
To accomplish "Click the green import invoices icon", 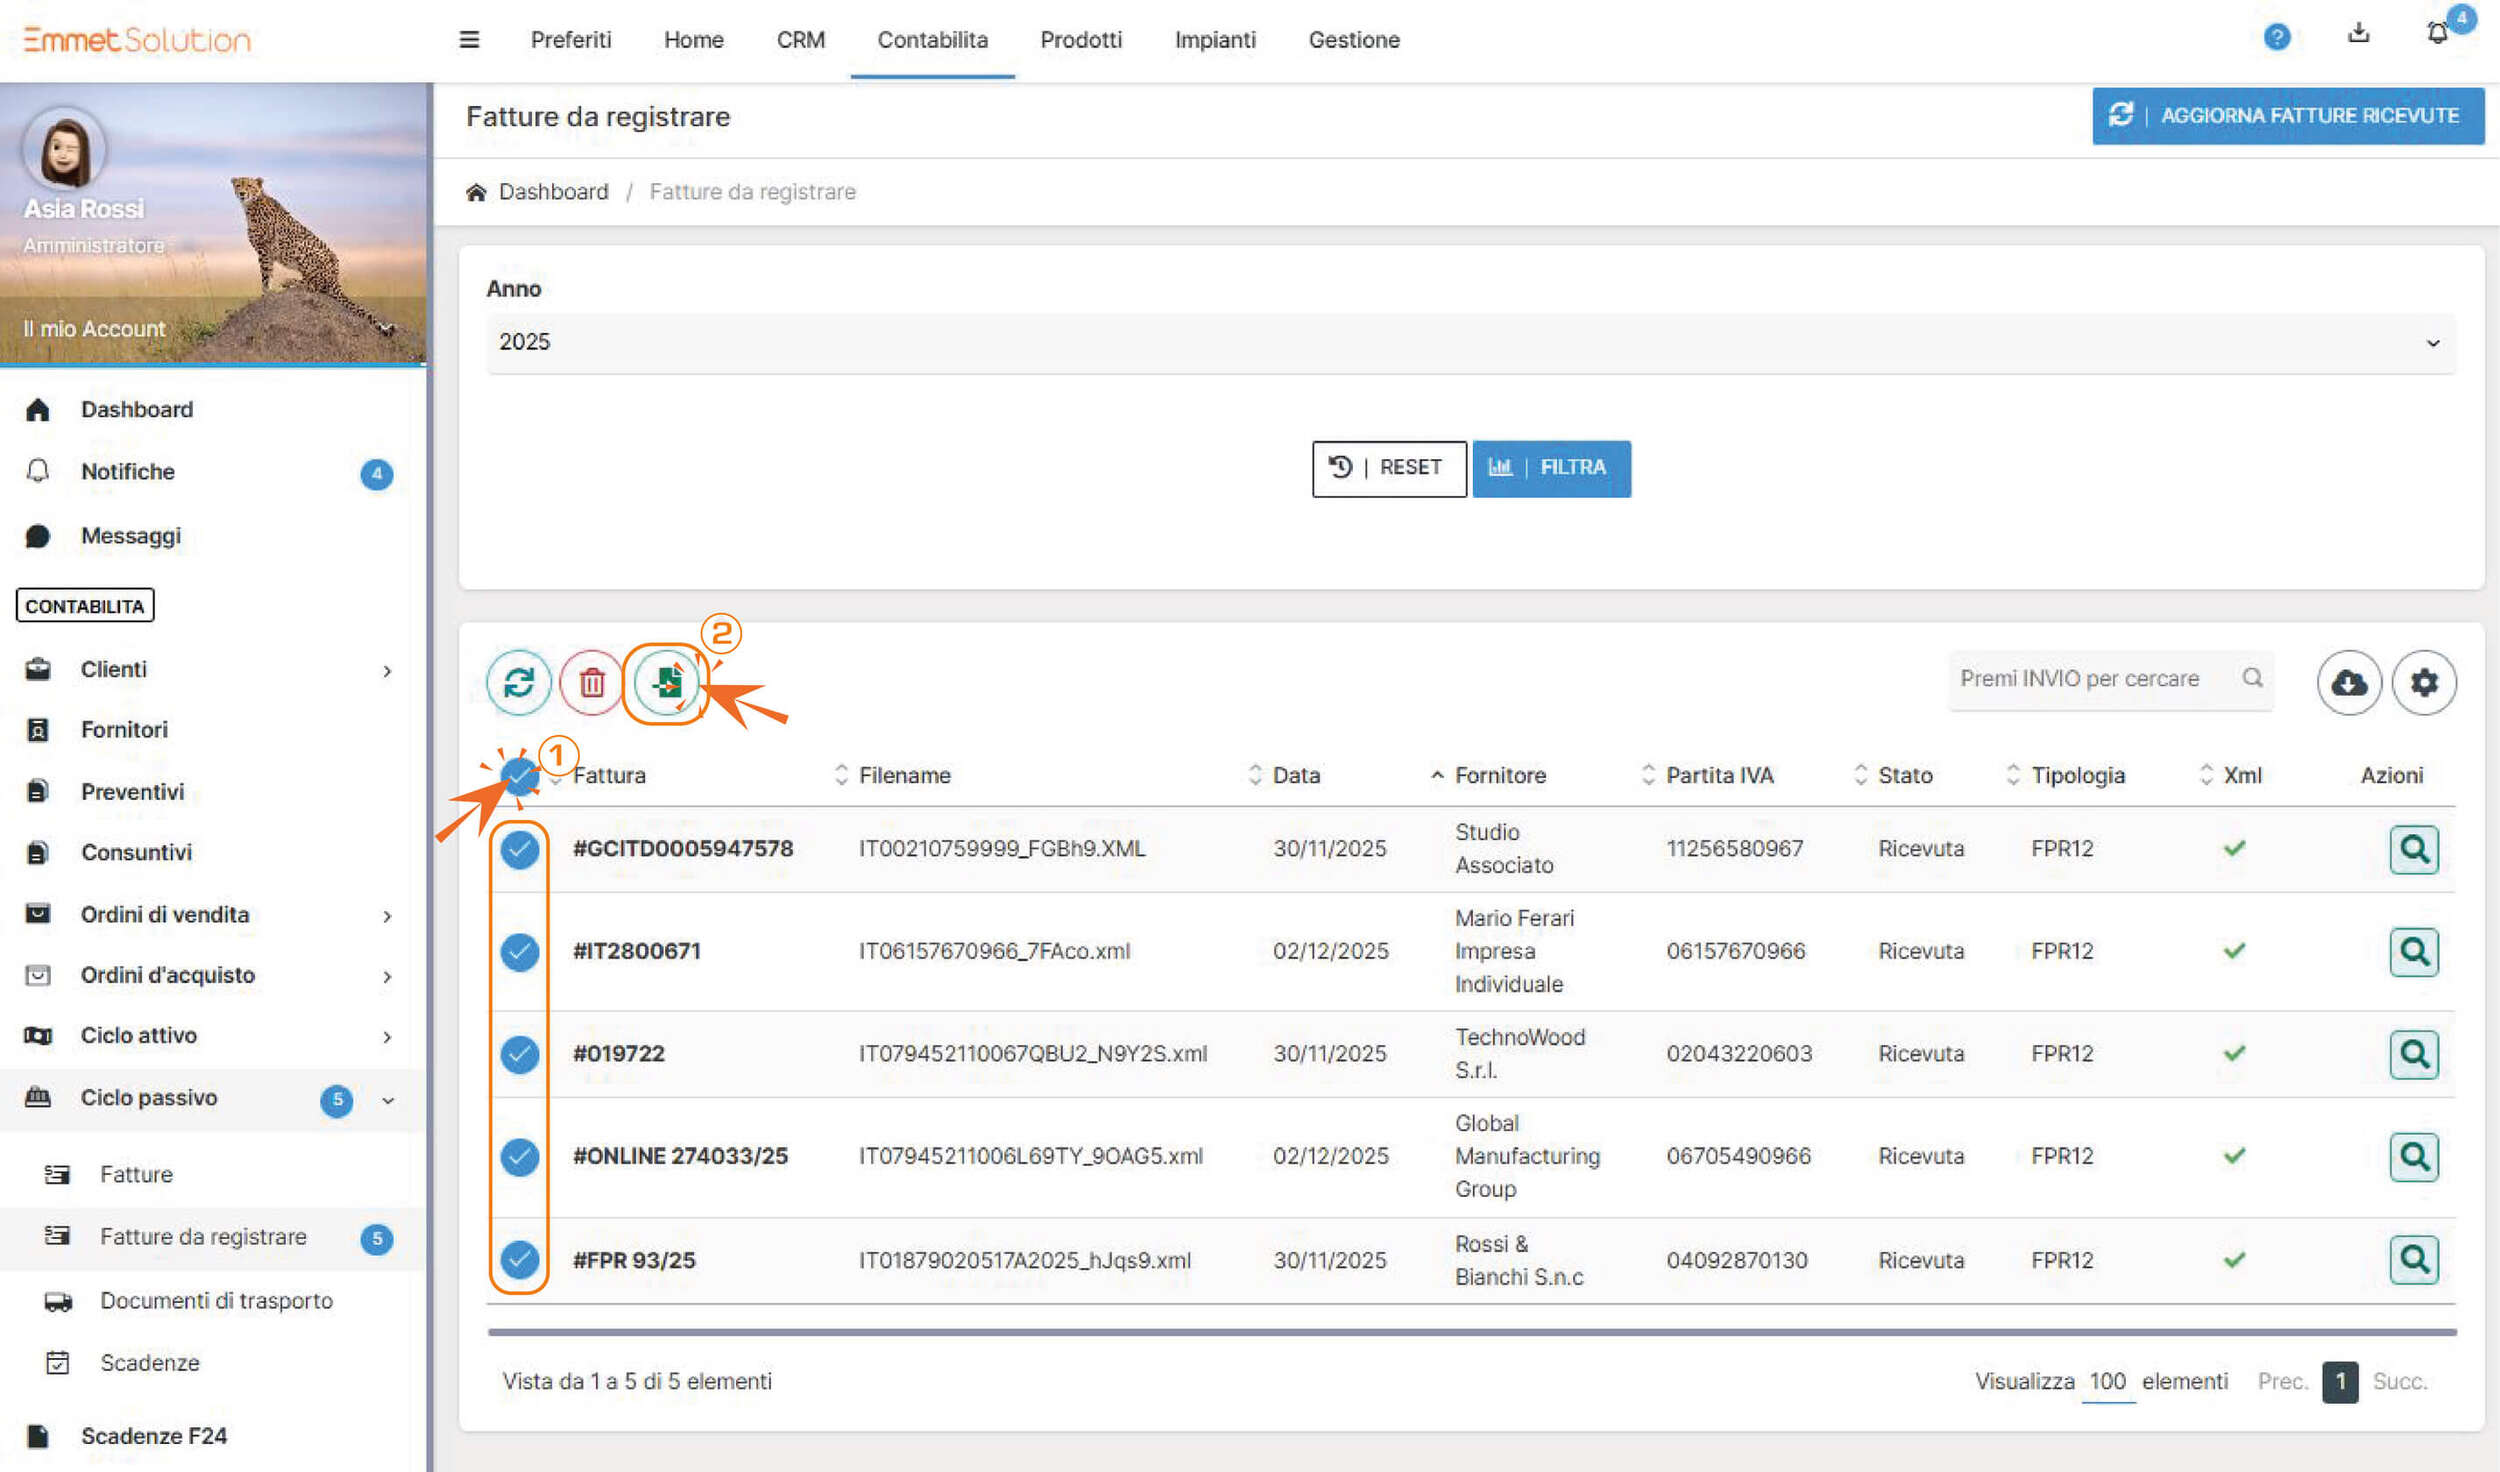I will (666, 684).
